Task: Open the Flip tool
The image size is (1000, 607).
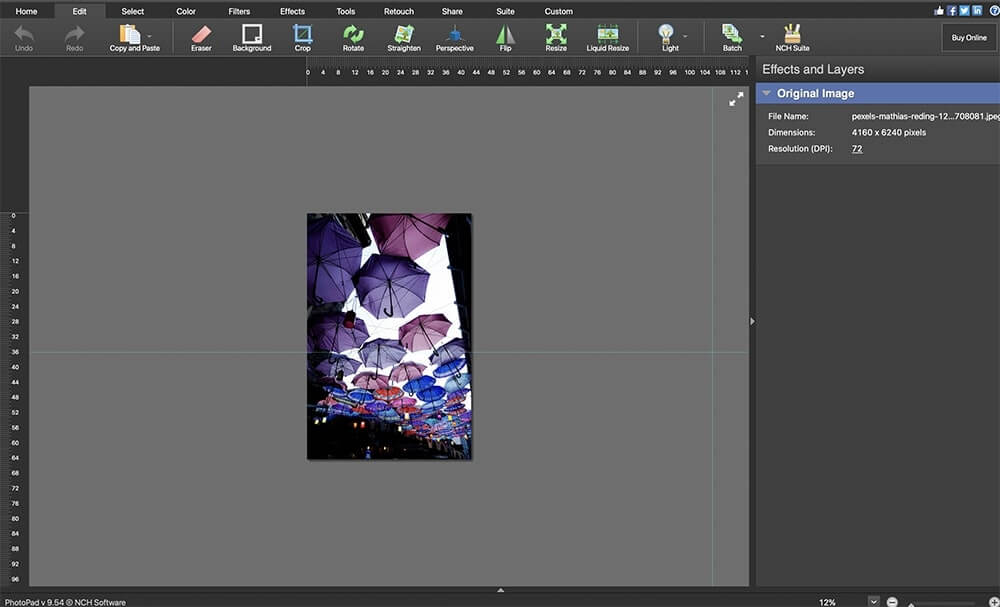Action: [x=505, y=38]
